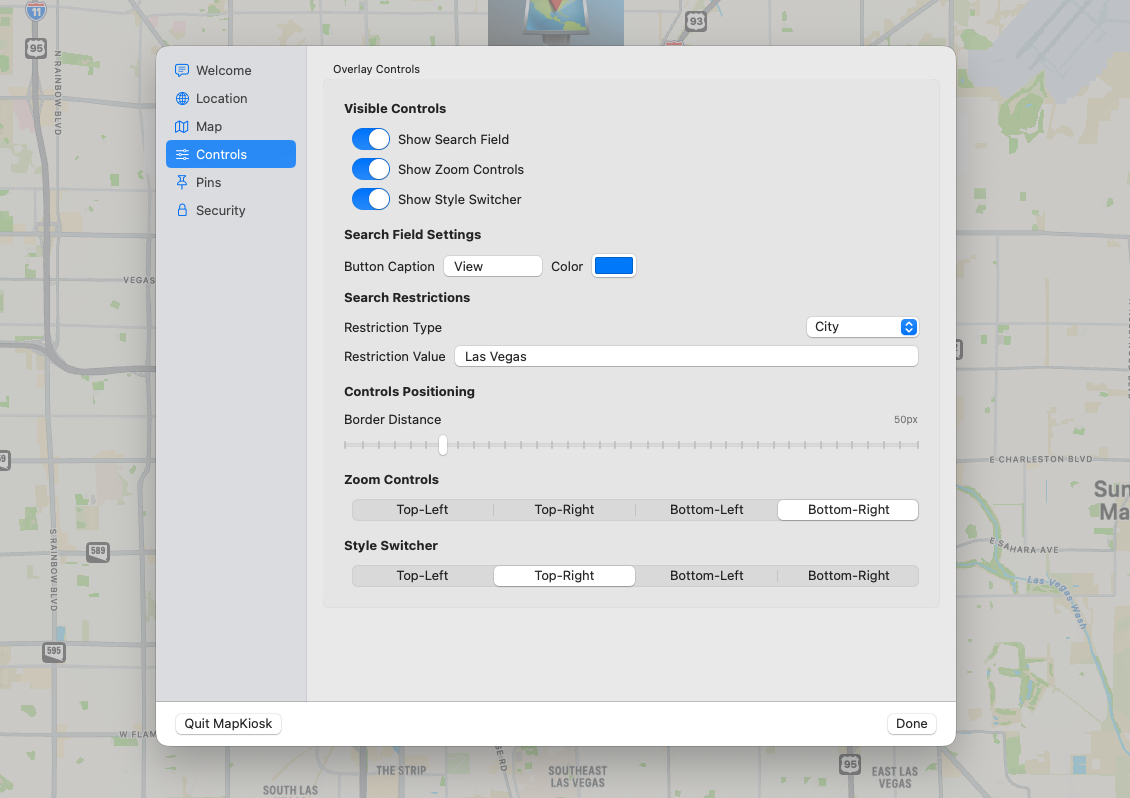
Task: Click the route 595 shield on the map
Action: (x=54, y=651)
